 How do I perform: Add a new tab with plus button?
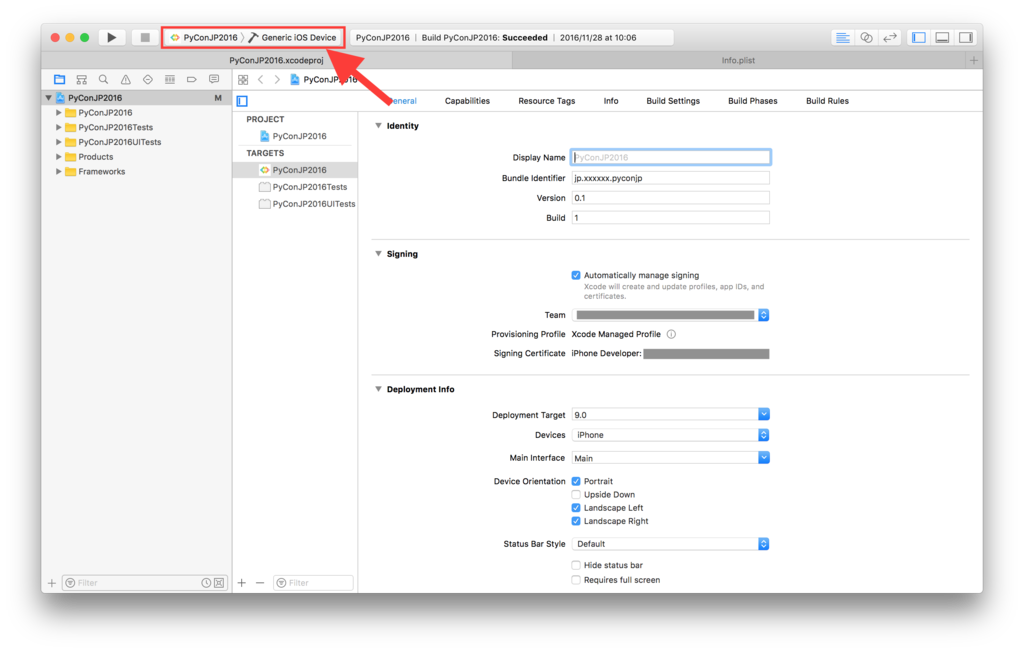click(974, 60)
